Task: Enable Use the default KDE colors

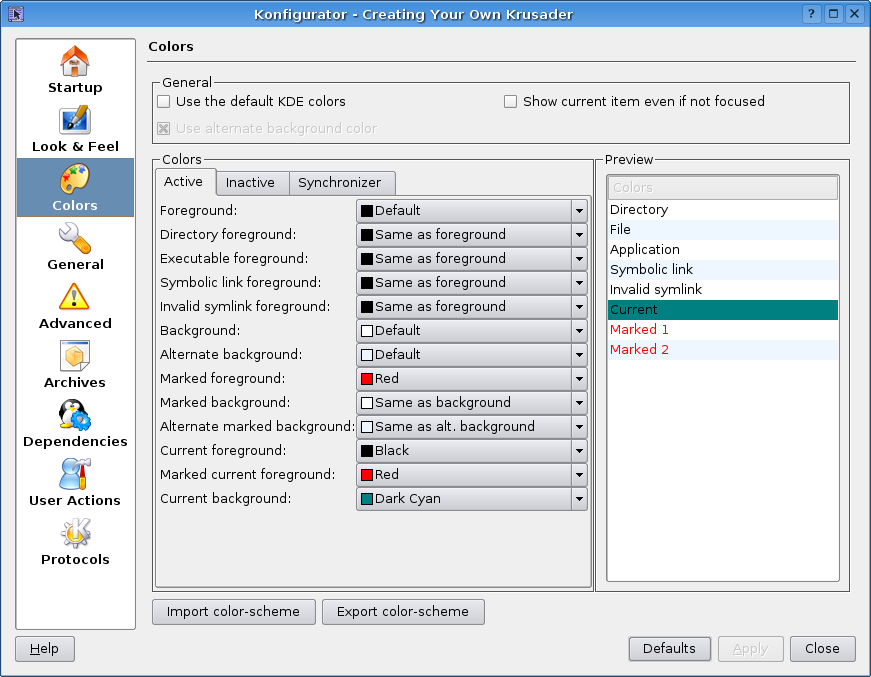Action: pos(163,102)
